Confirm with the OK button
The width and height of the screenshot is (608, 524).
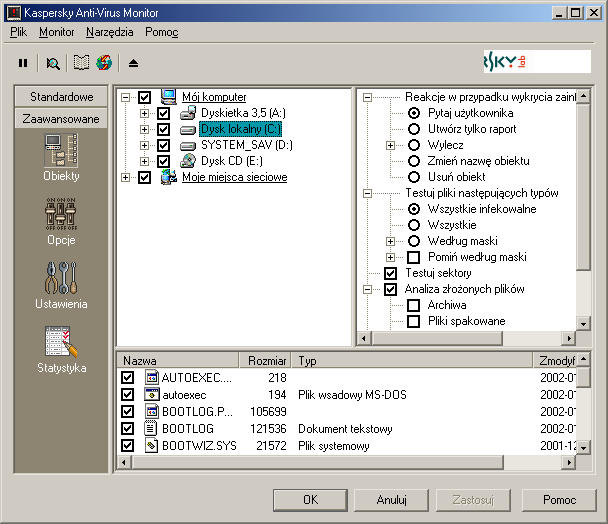pyautogui.click(x=310, y=500)
